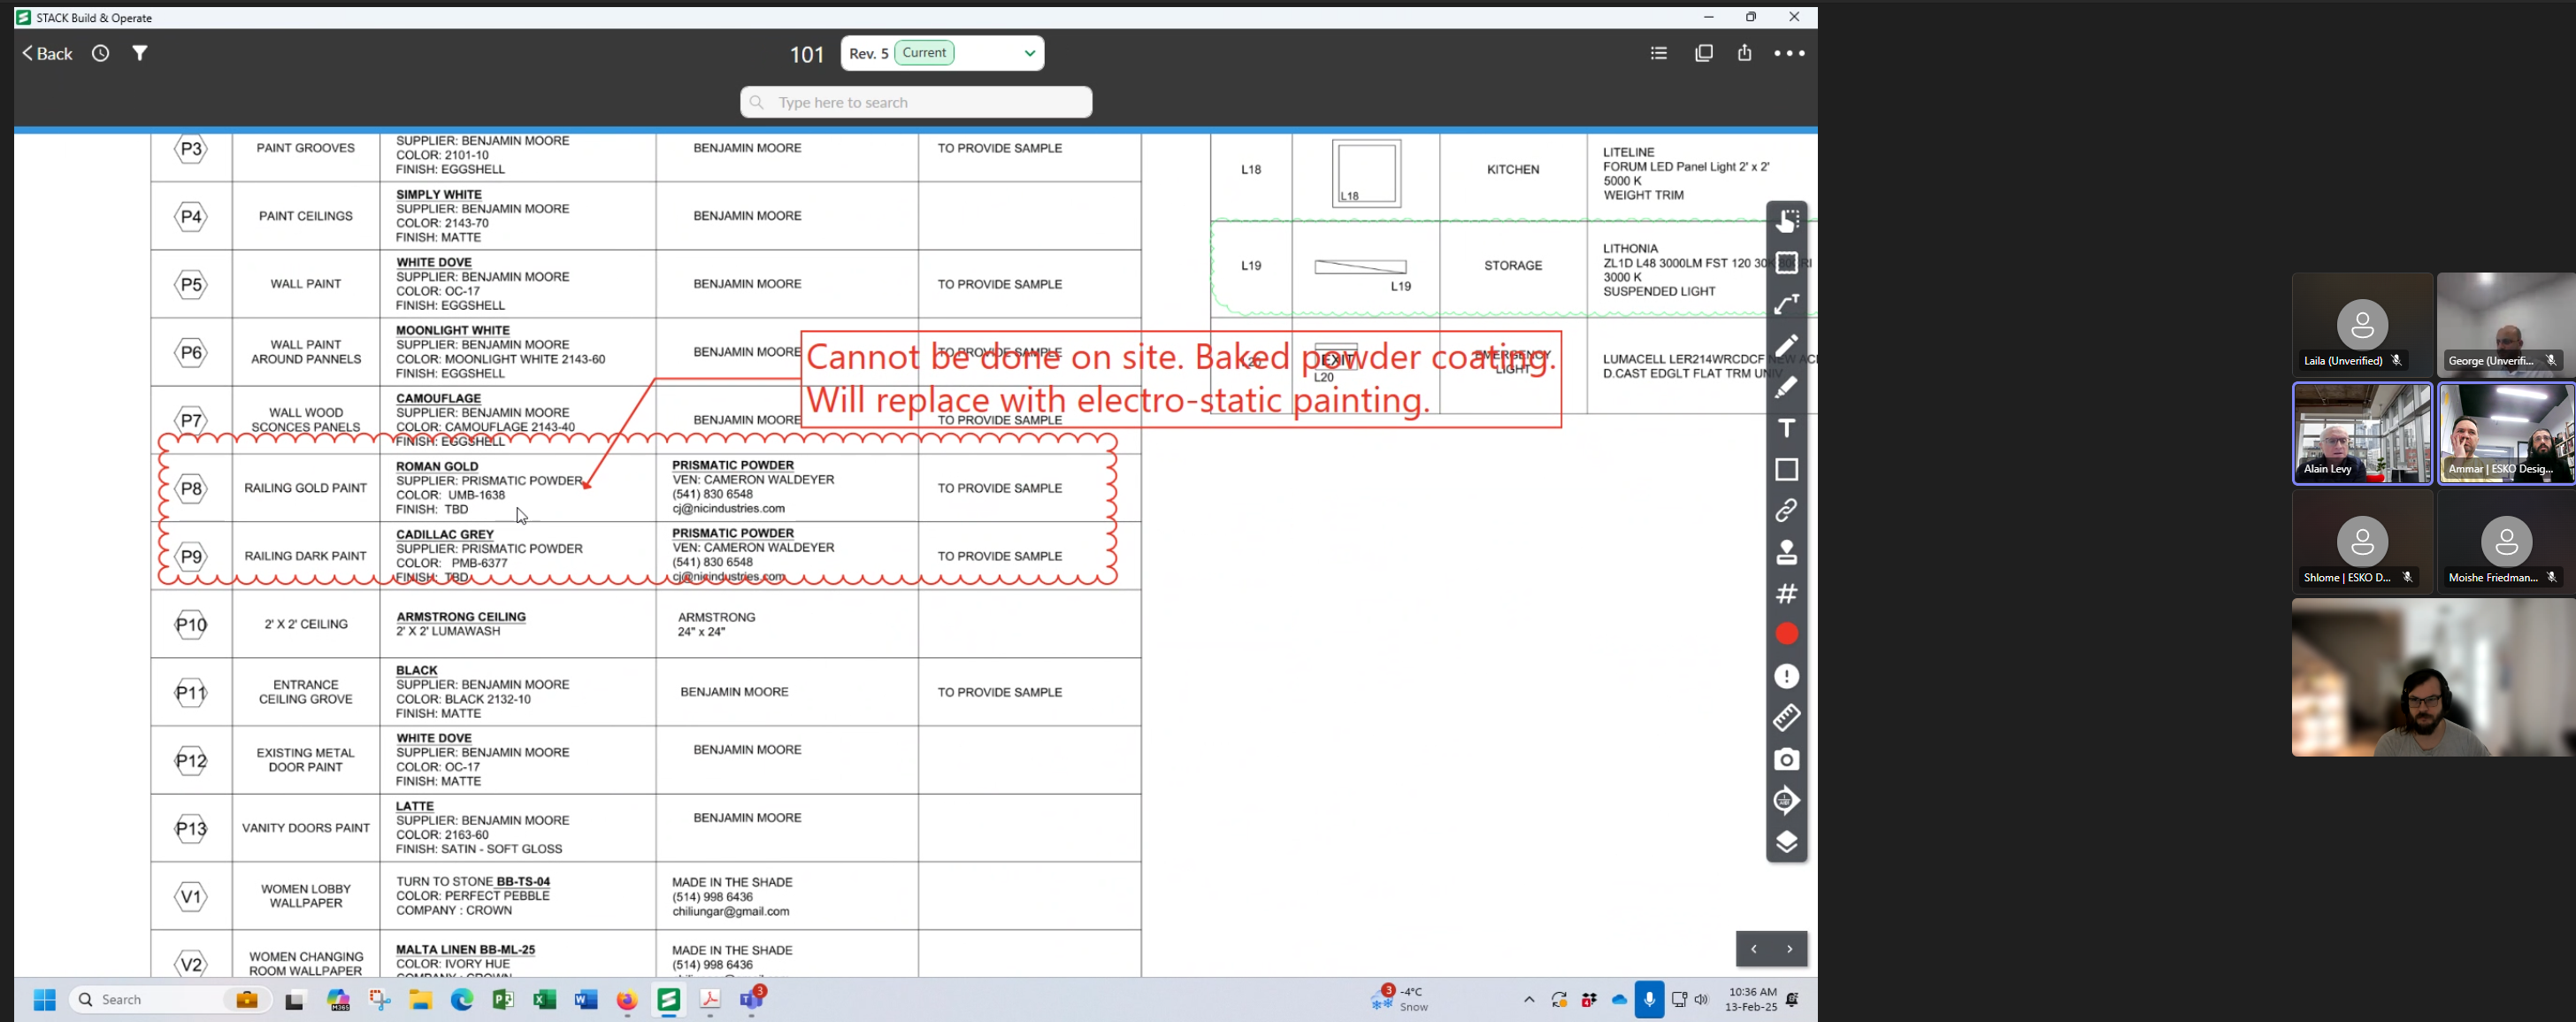The image size is (2576, 1022).
Task: Open the three-dots more options menu
Action: coord(1788,53)
